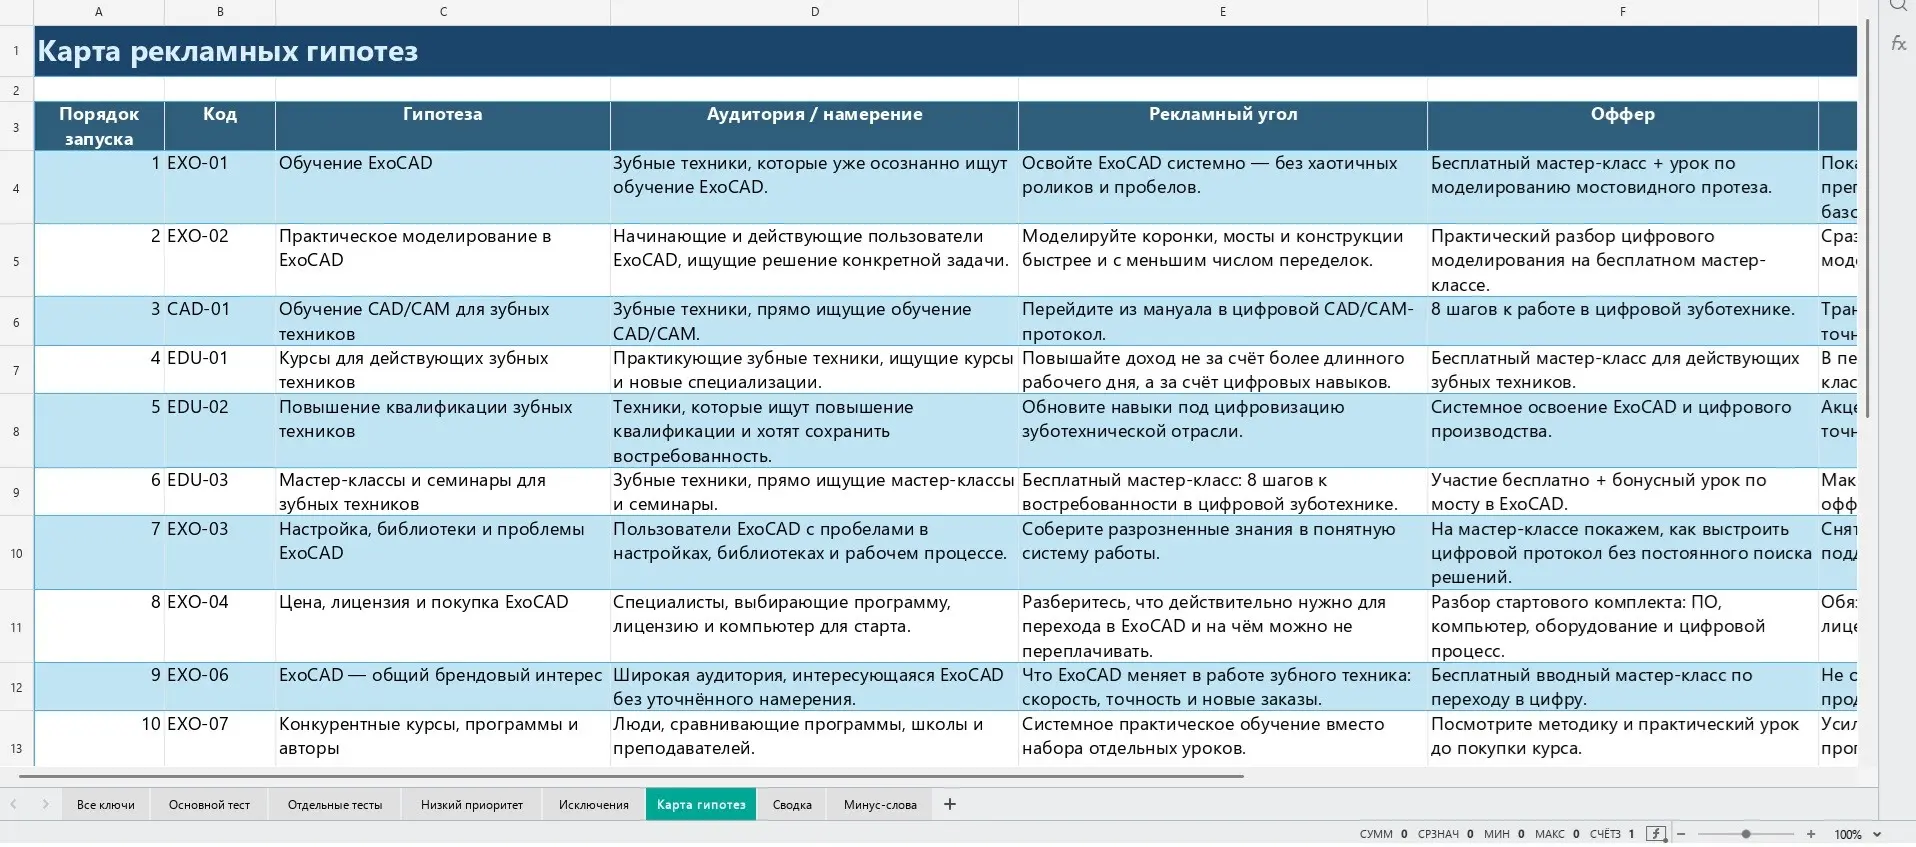
Task: Select column D header
Action: pyautogui.click(x=815, y=12)
